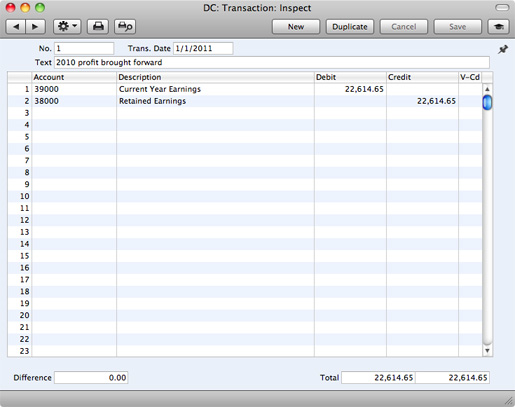The image size is (515, 407).
Task: Print the transaction with printer icon
Action: [98, 27]
